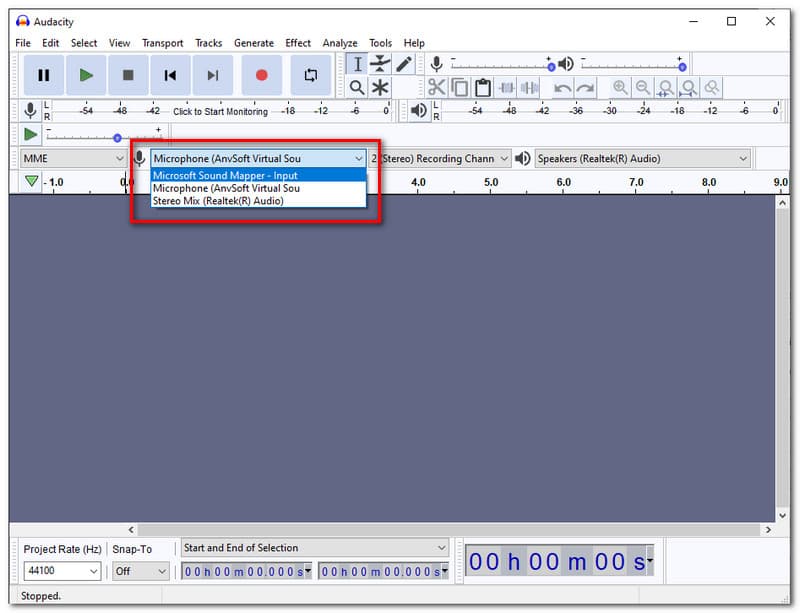
Task: Click Fit project to width icon
Action: (688, 88)
